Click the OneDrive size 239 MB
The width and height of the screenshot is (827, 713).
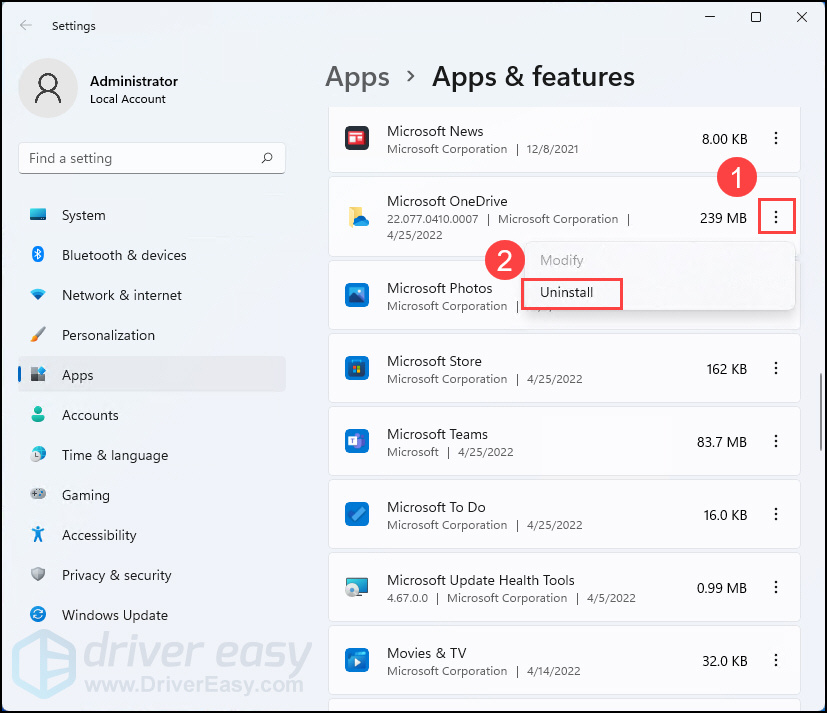click(x=723, y=218)
